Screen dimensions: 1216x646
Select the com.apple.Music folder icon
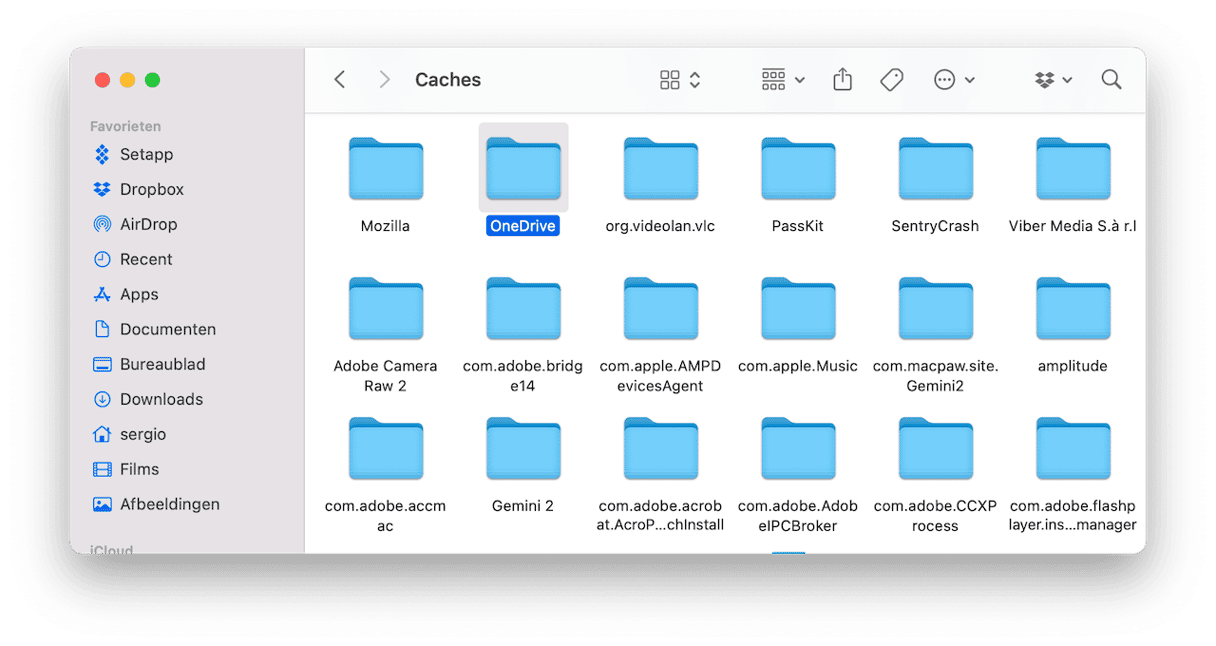pyautogui.click(x=798, y=309)
